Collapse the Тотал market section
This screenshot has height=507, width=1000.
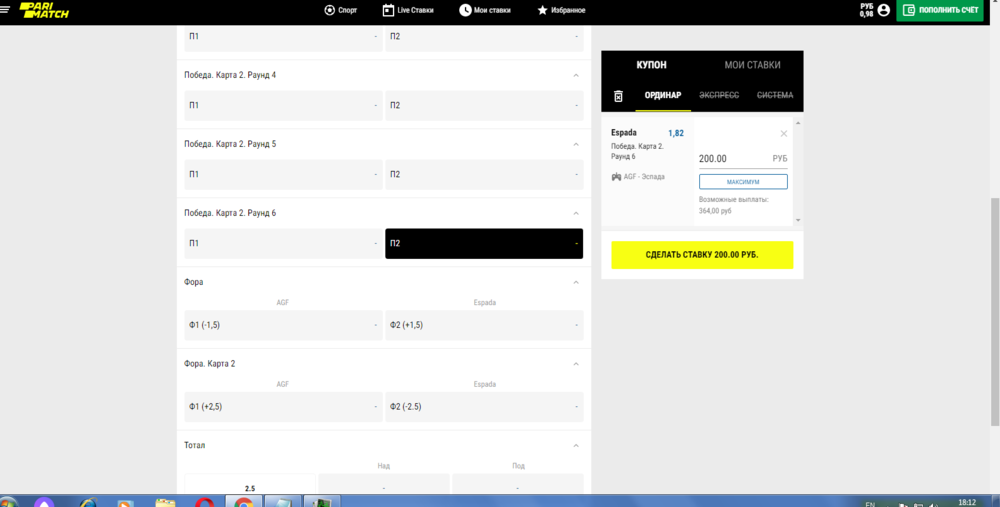click(576, 445)
